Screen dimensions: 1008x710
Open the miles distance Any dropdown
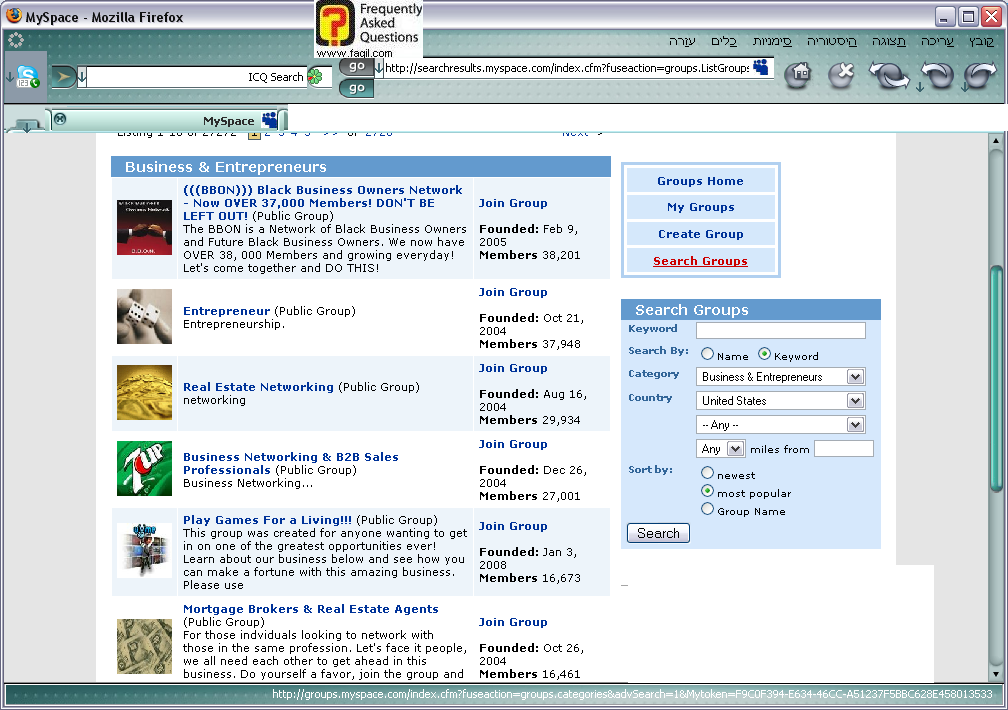pyautogui.click(x=721, y=449)
